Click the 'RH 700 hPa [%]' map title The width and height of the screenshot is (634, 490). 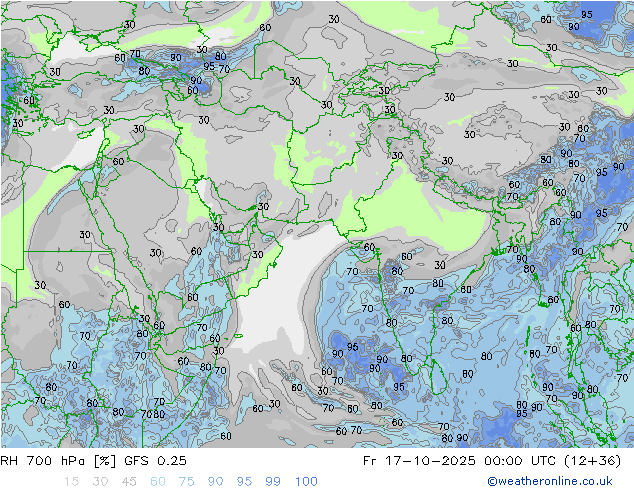[x=59, y=461]
